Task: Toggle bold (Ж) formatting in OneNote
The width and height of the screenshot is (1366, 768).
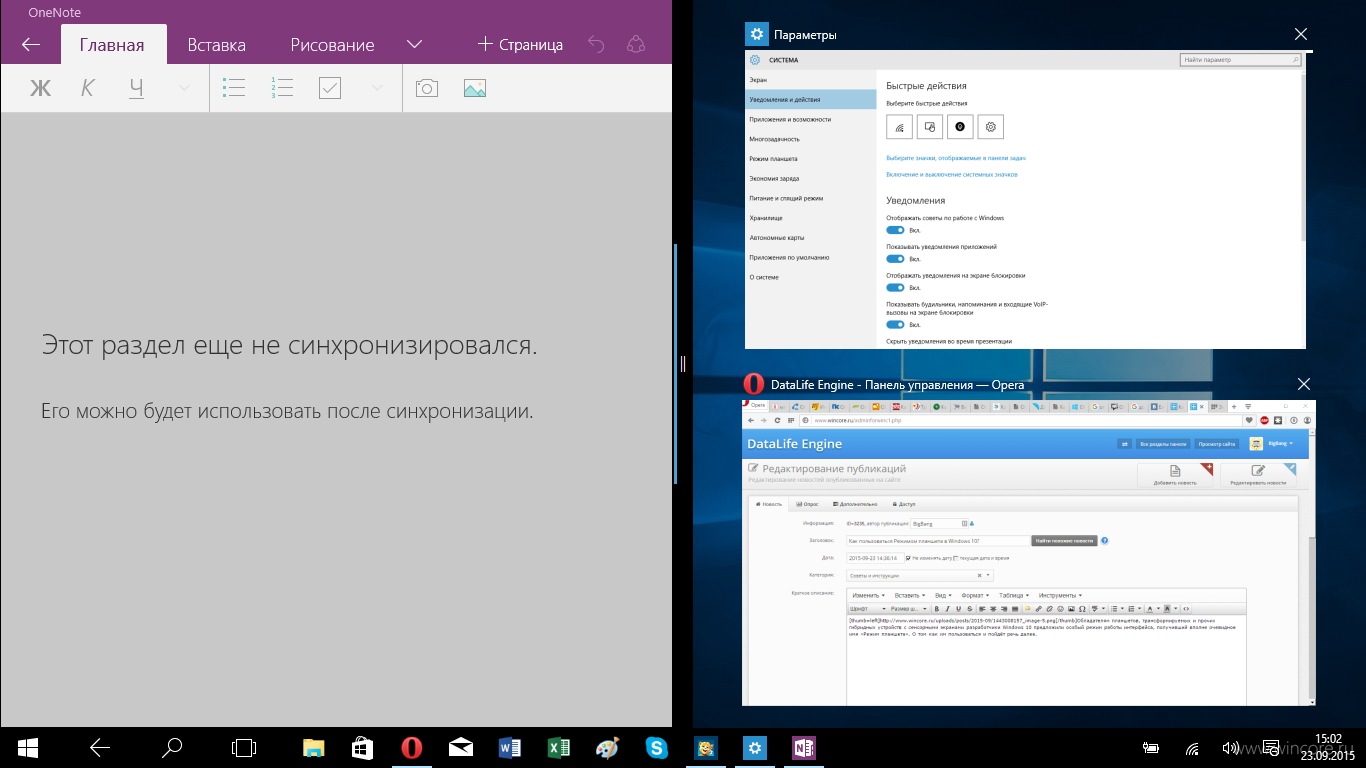Action: click(x=40, y=88)
